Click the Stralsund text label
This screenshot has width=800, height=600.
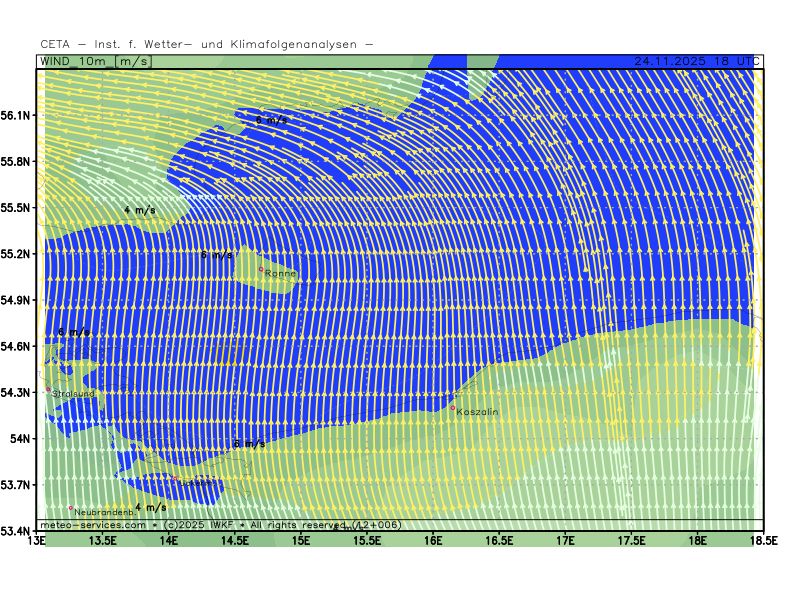(74, 394)
